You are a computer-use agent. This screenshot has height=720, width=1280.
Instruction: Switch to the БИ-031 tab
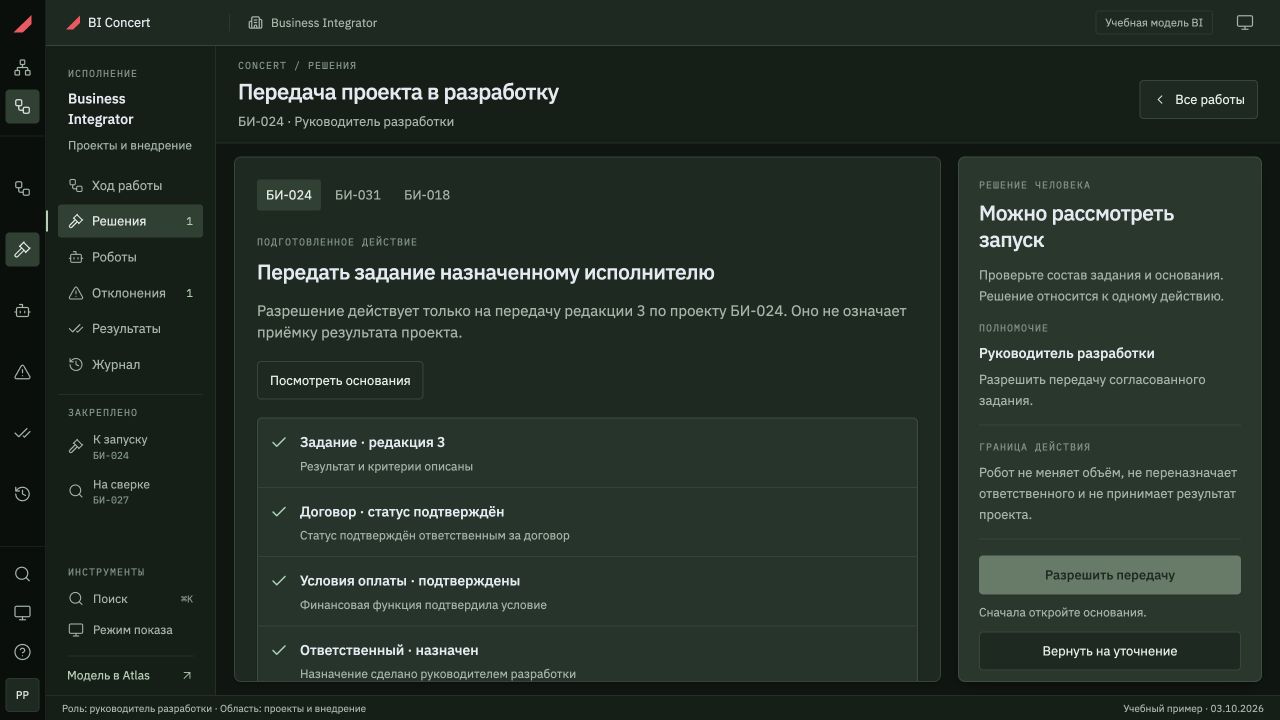(358, 195)
